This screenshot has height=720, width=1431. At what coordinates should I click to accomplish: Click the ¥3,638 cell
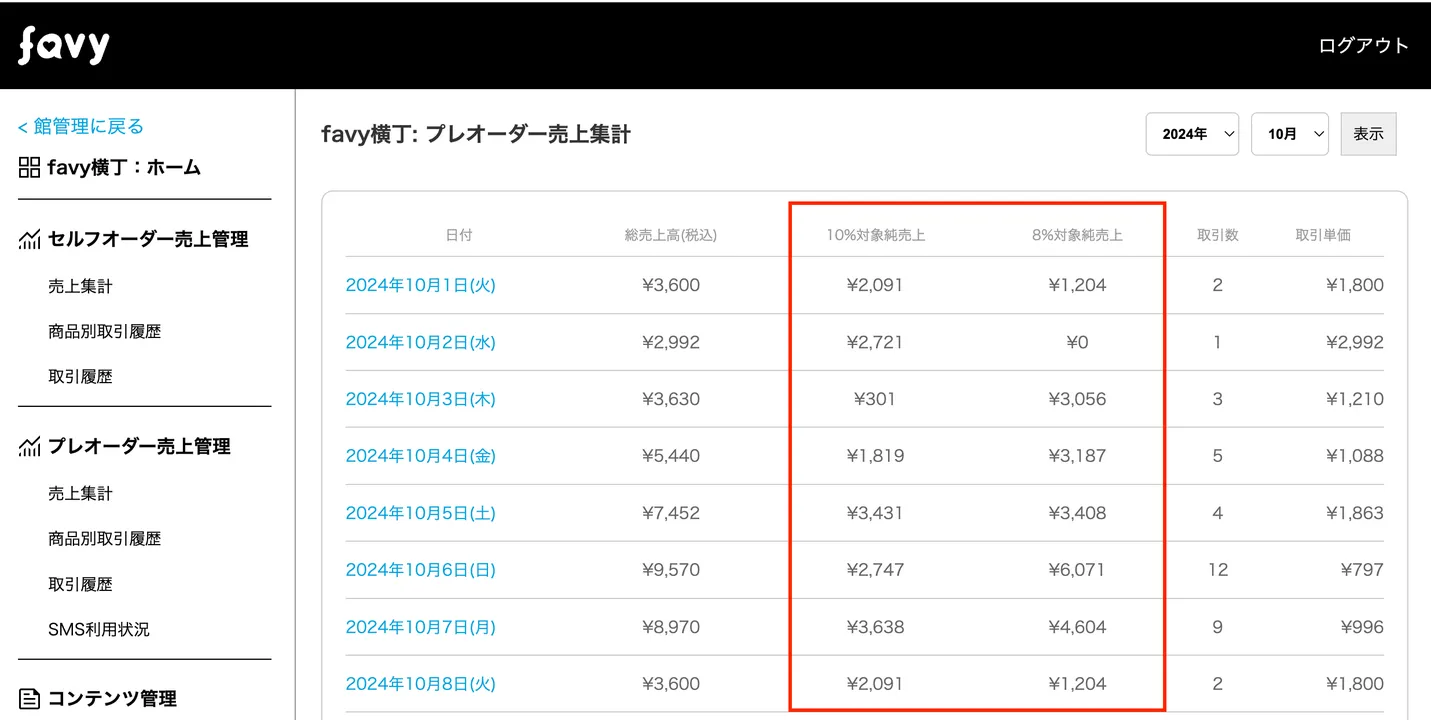pos(875,627)
